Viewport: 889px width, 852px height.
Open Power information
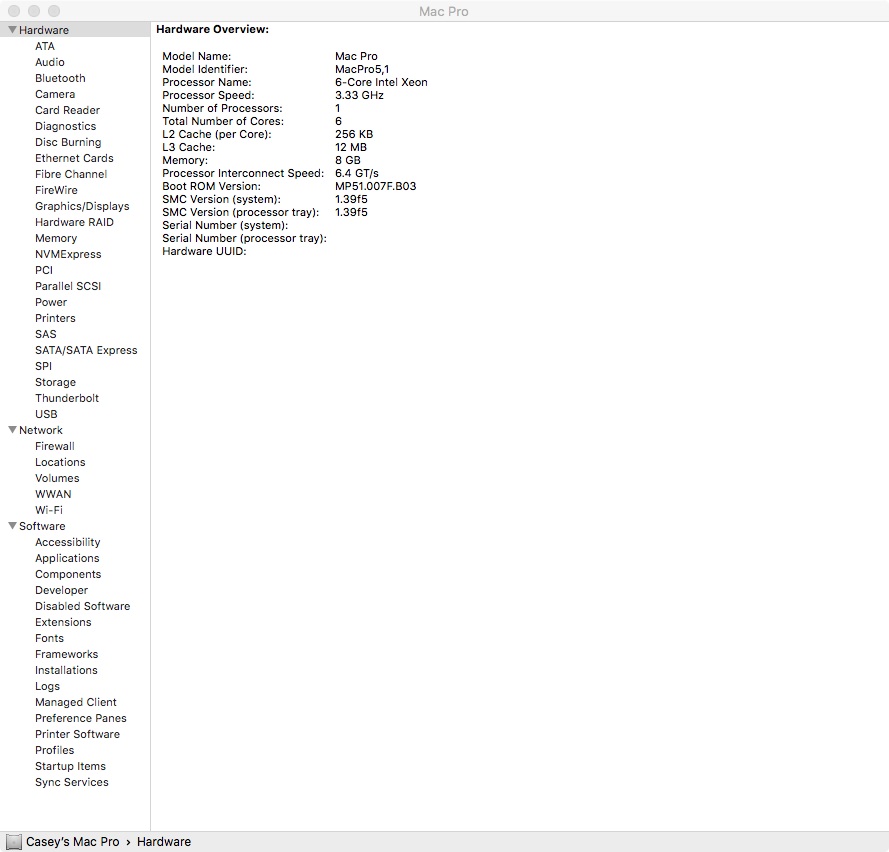click(51, 302)
